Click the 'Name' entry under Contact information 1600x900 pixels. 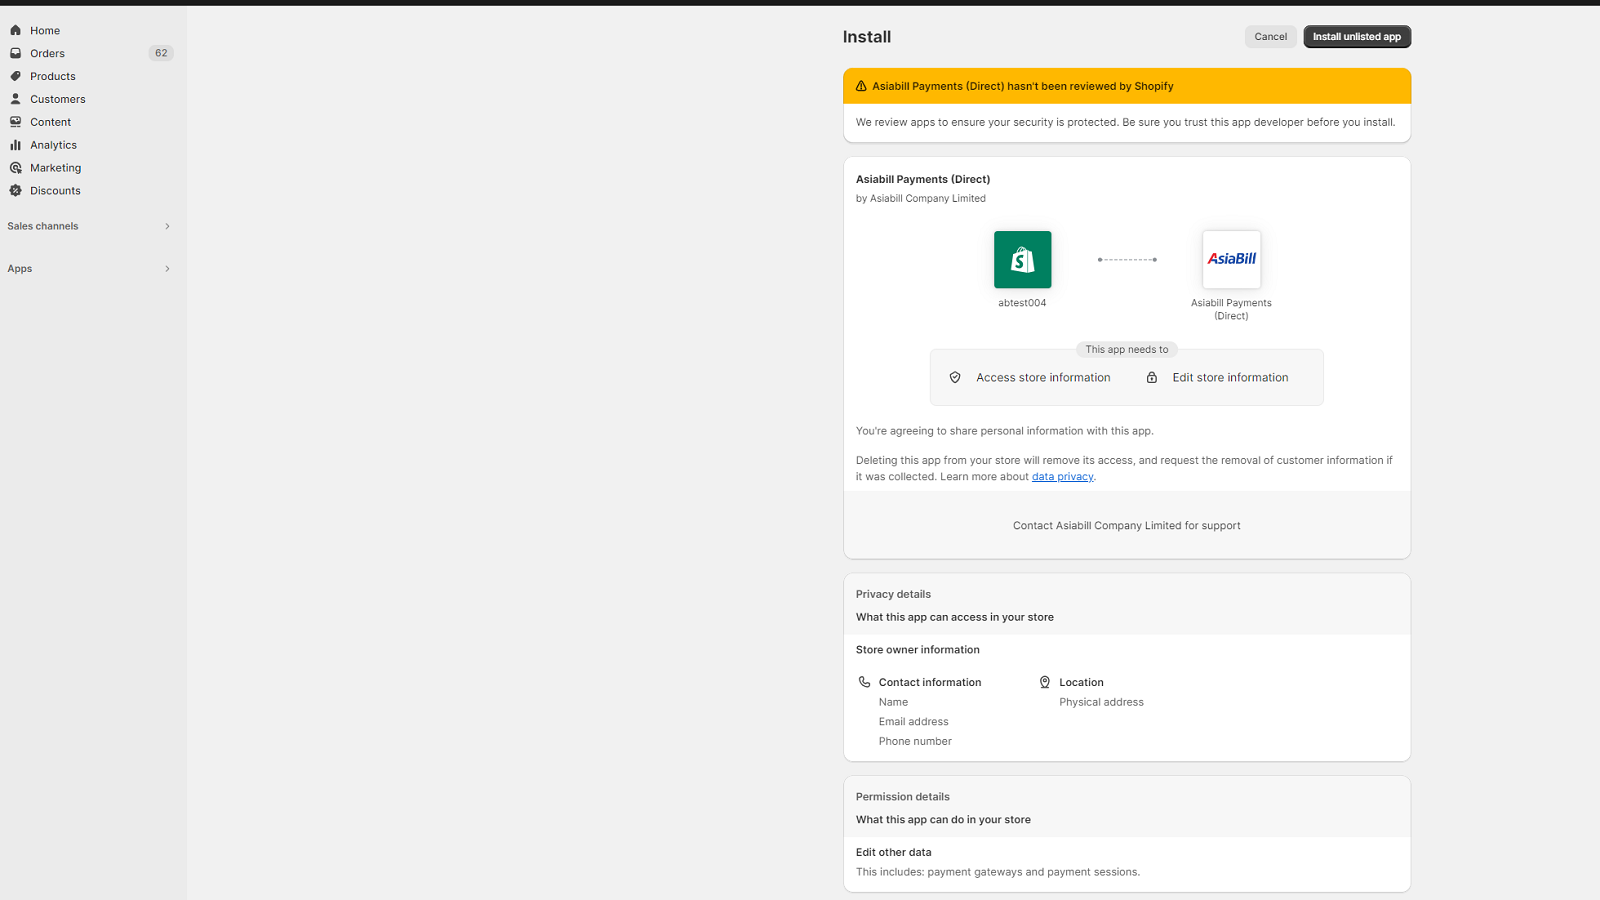click(894, 703)
